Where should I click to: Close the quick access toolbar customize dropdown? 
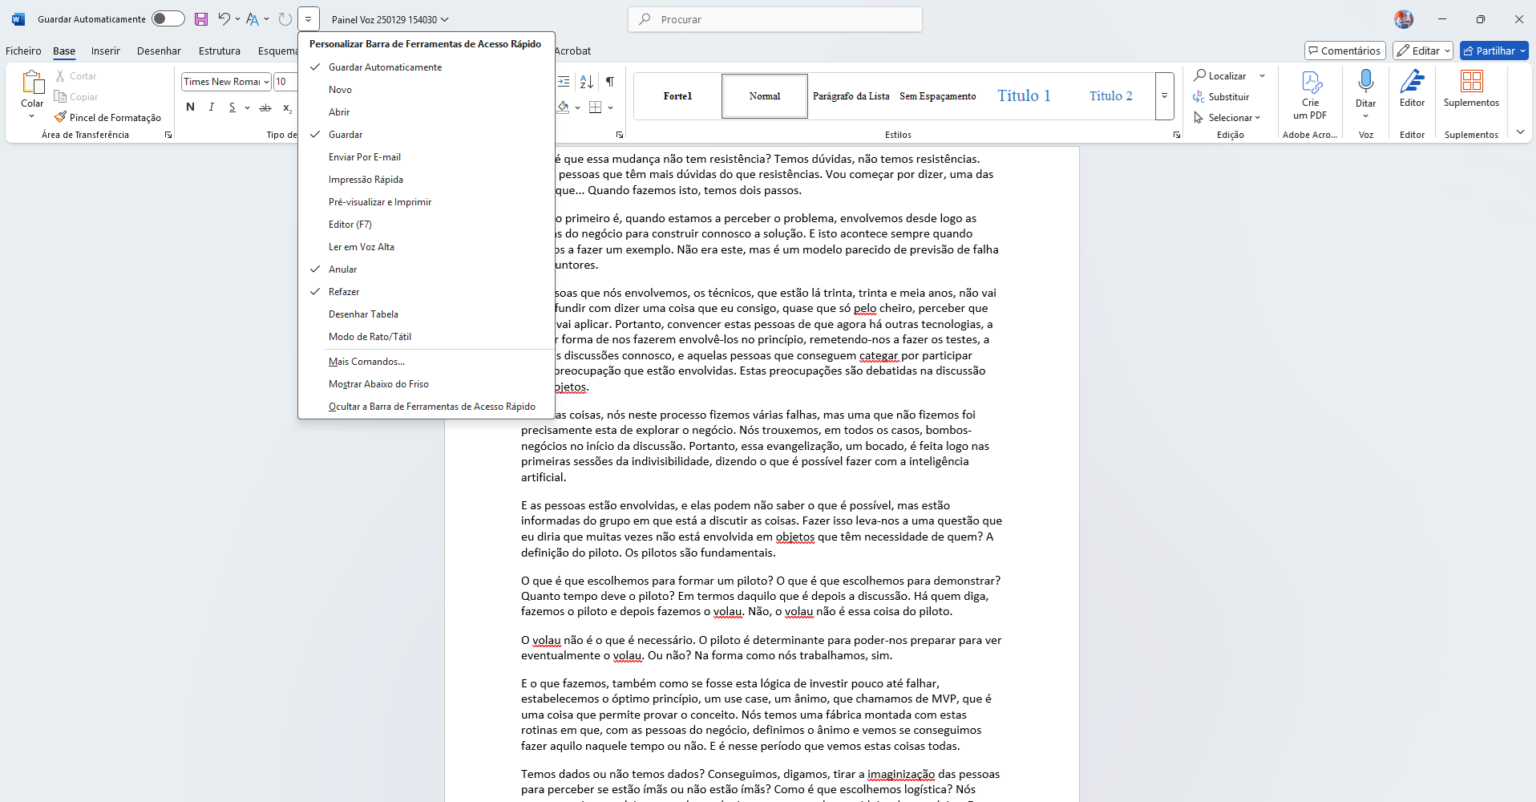coord(308,19)
